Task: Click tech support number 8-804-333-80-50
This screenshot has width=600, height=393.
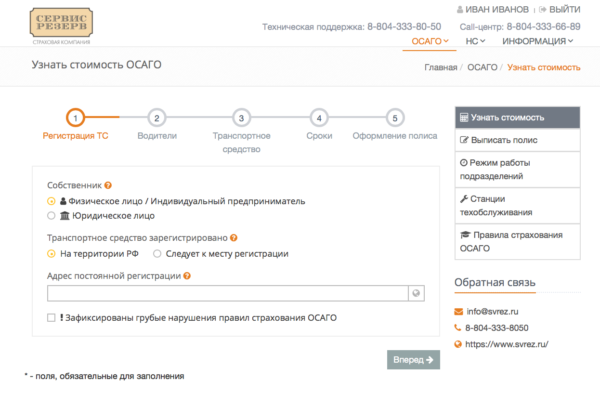Action: click(404, 26)
